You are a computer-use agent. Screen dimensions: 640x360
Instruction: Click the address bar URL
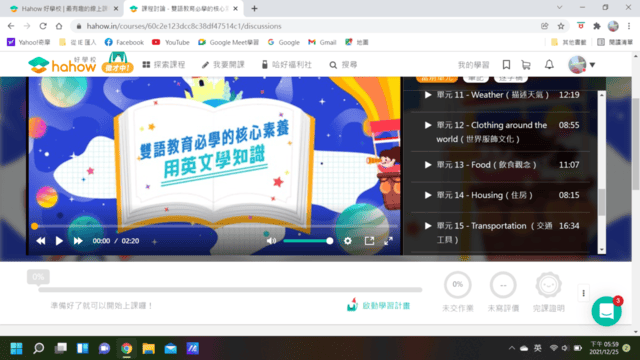[184, 26]
